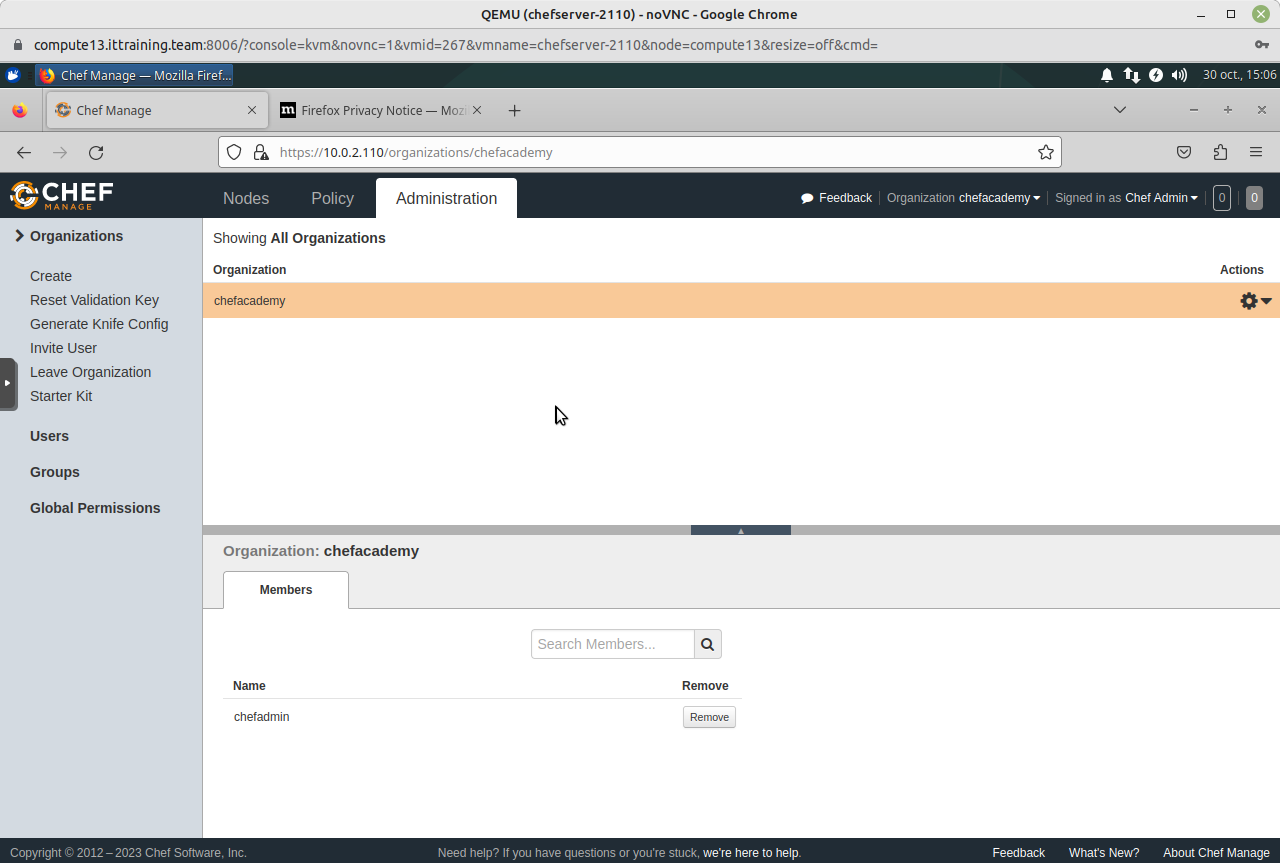Image resolution: width=1280 pixels, height=863 pixels.
Task: Download the Starter Kit link
Action: click(x=61, y=396)
